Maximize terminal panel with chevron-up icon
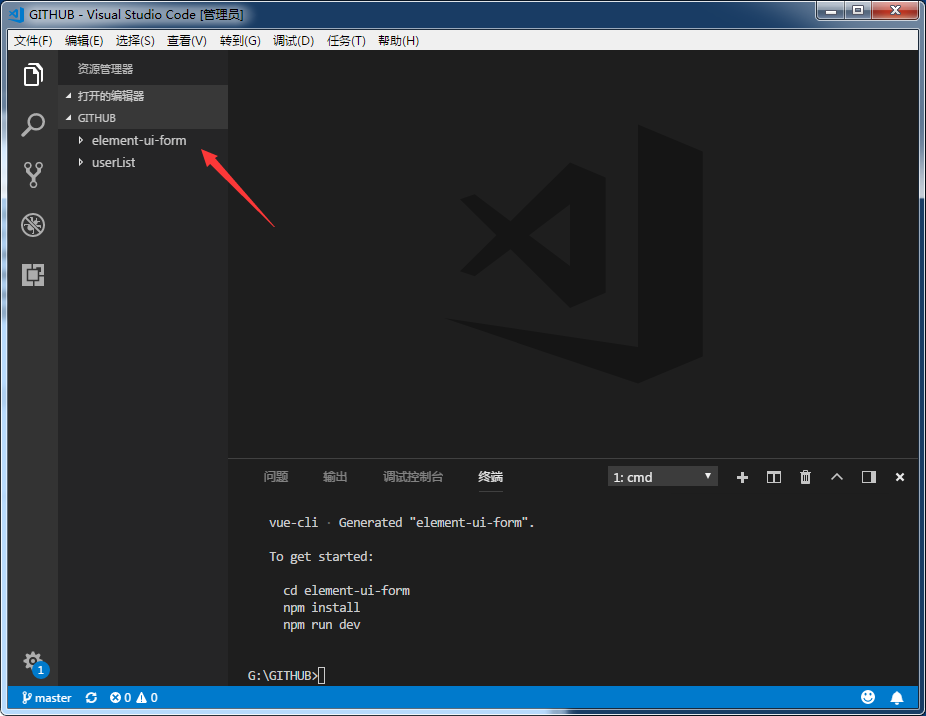 (837, 477)
